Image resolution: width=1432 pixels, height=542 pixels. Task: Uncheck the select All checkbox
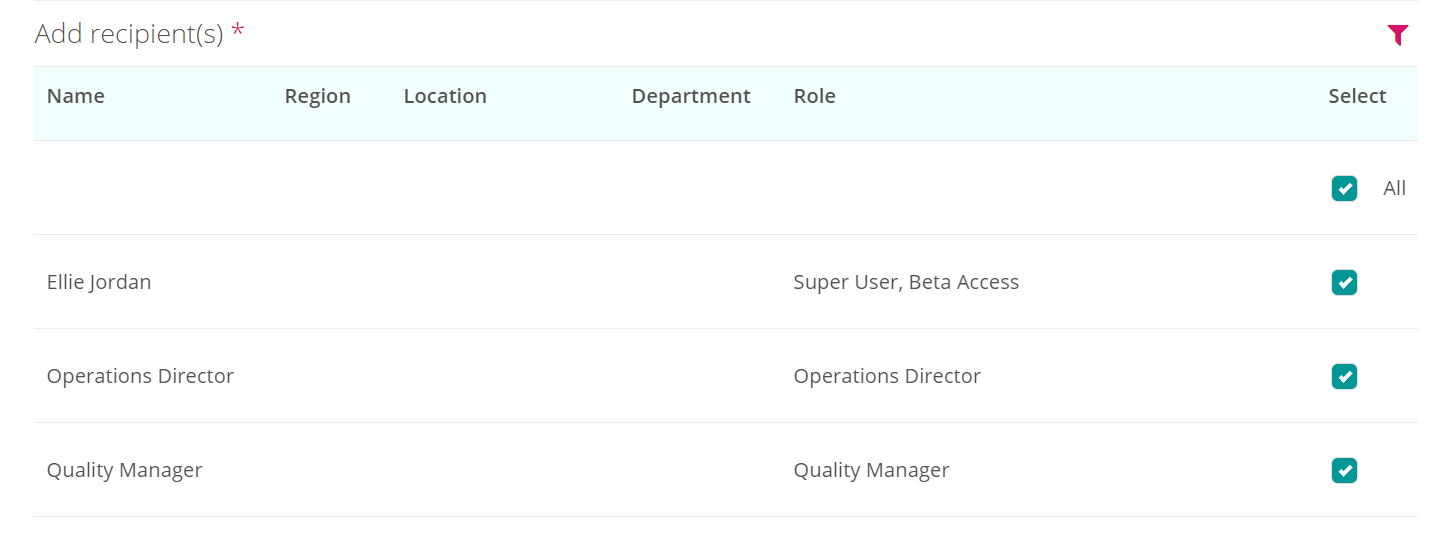[x=1344, y=188]
